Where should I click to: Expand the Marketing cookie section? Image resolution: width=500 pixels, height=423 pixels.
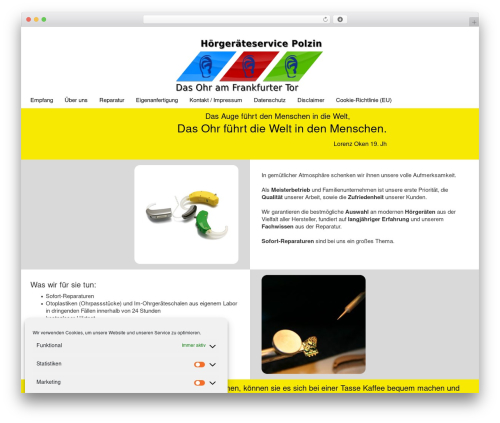[212, 383]
